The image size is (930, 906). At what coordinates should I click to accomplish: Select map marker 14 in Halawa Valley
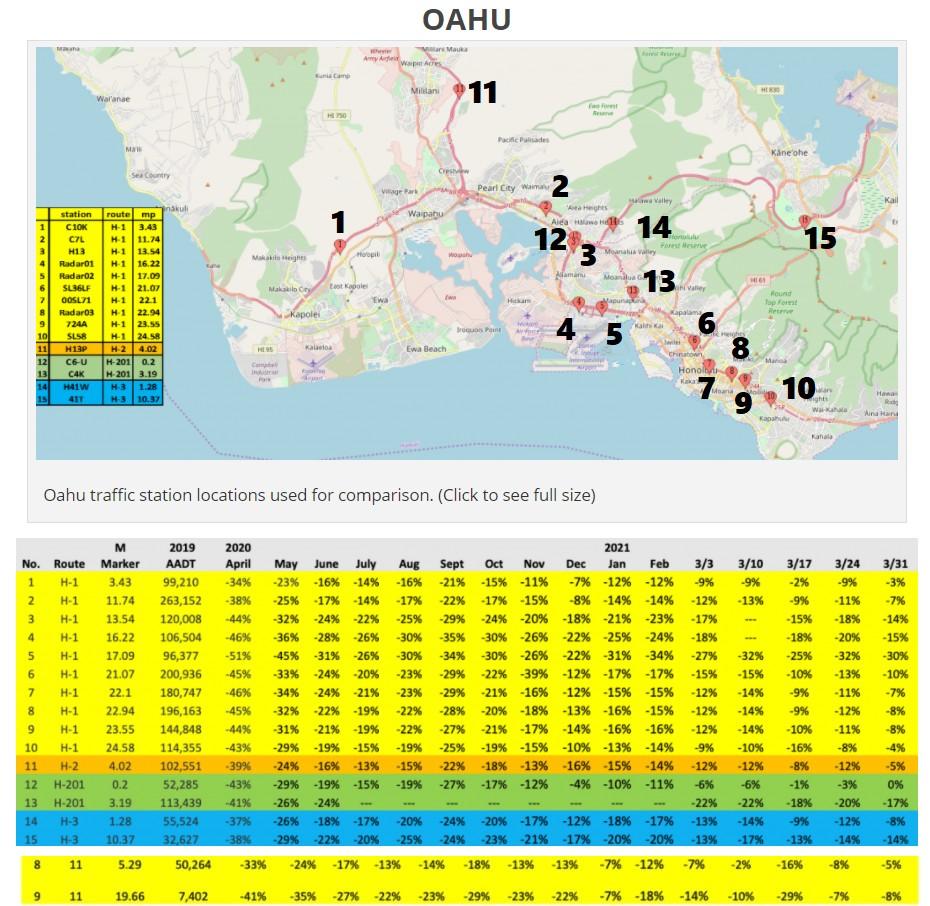(613, 223)
